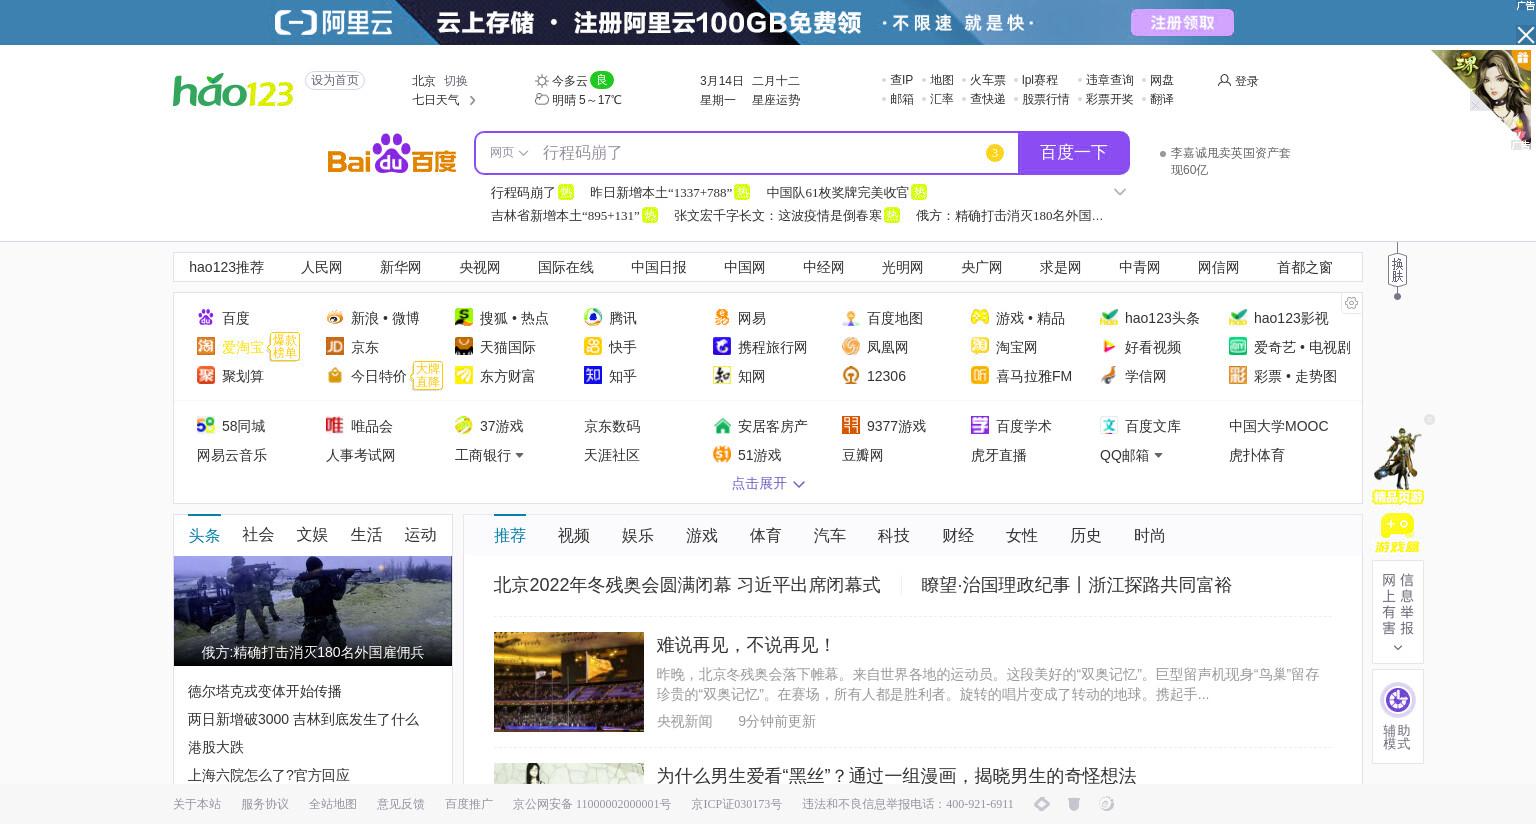
Task: Open headline 北京2022年冬残奥会圆满闭幕
Action: tap(687, 585)
